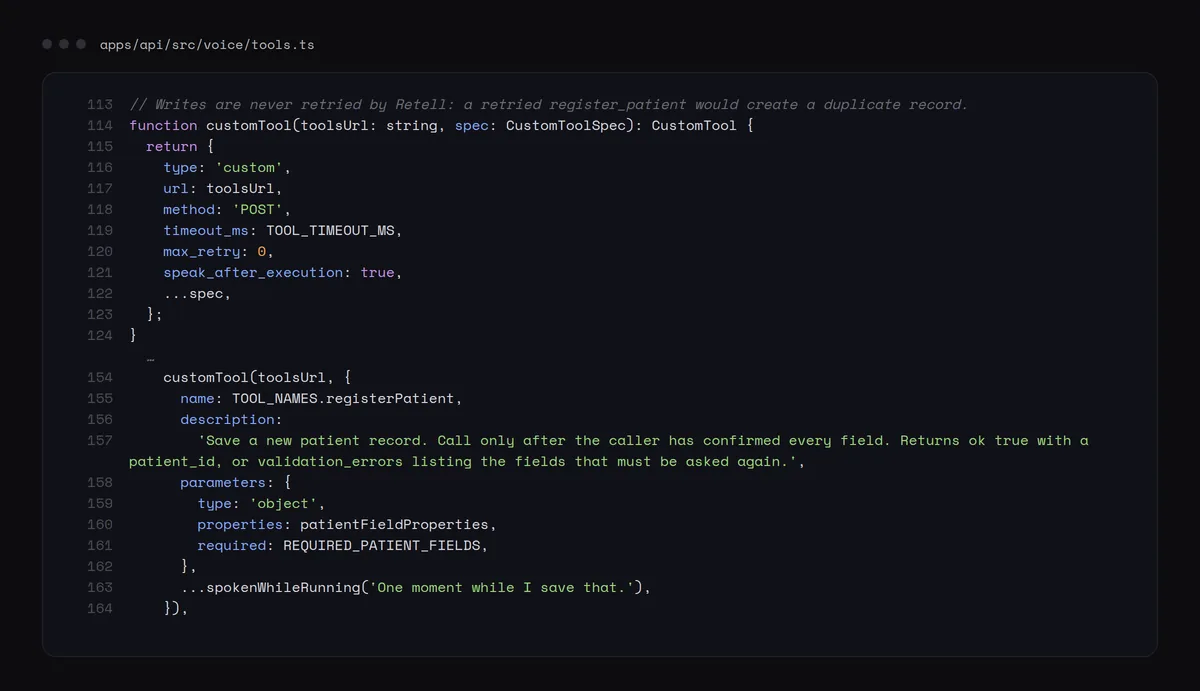Click line number 124
The height and width of the screenshot is (691, 1200).
[x=100, y=335]
